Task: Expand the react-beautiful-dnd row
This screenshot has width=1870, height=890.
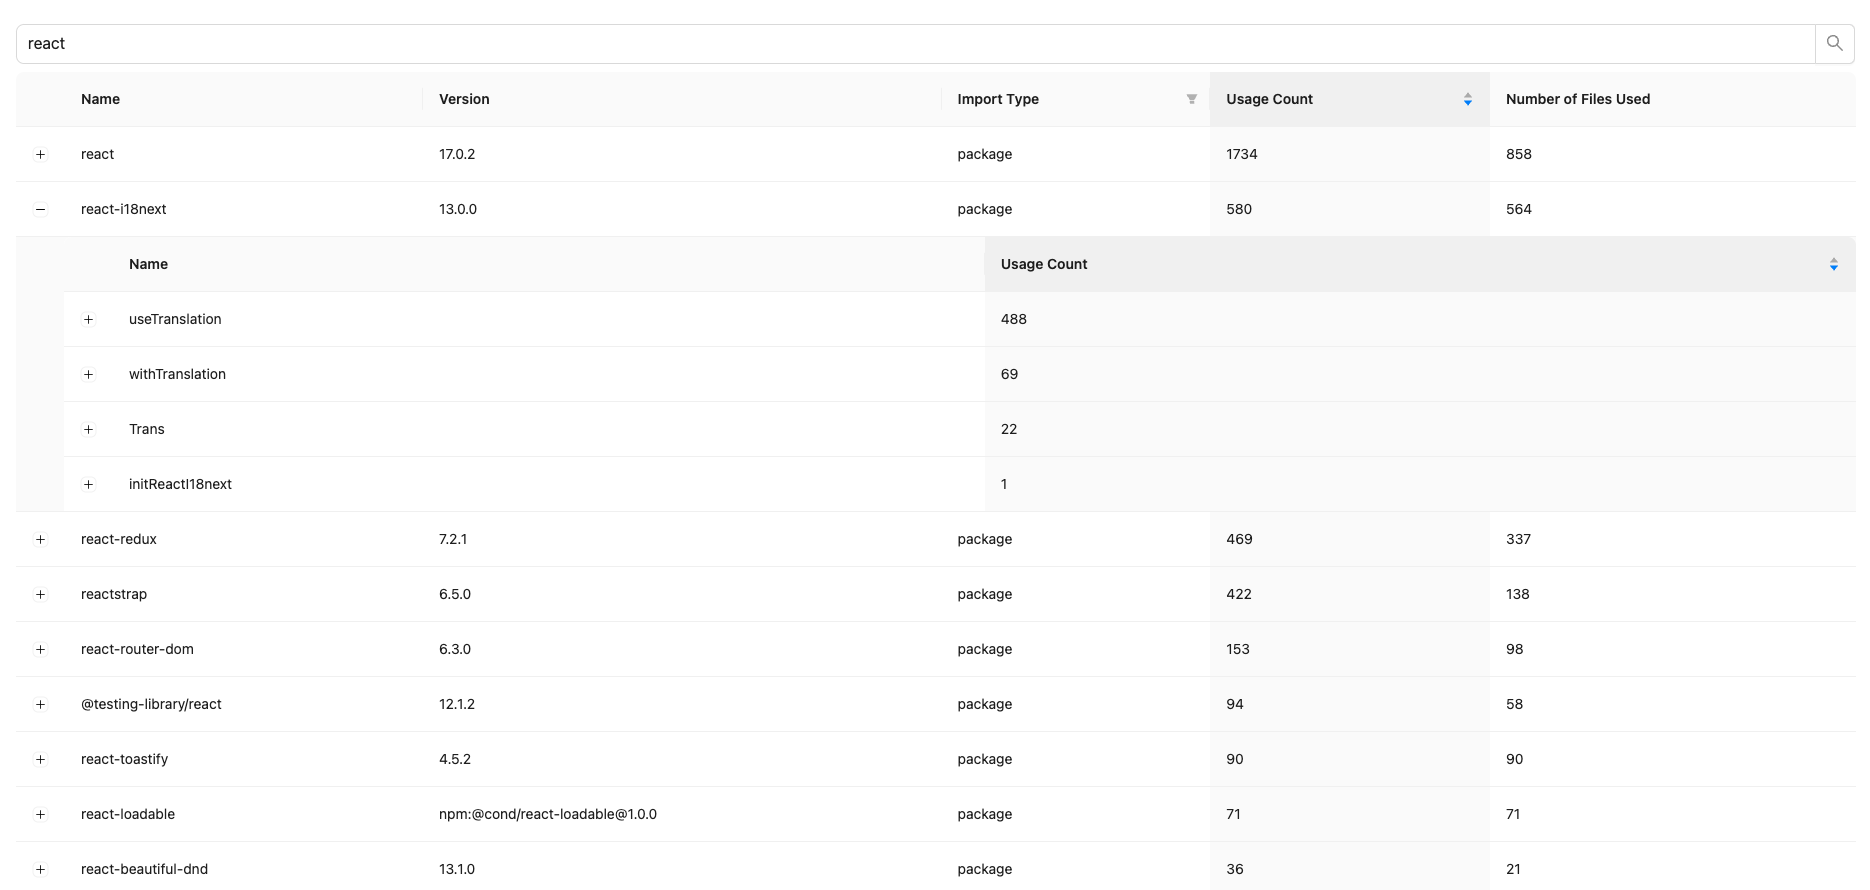Action: (x=40, y=869)
